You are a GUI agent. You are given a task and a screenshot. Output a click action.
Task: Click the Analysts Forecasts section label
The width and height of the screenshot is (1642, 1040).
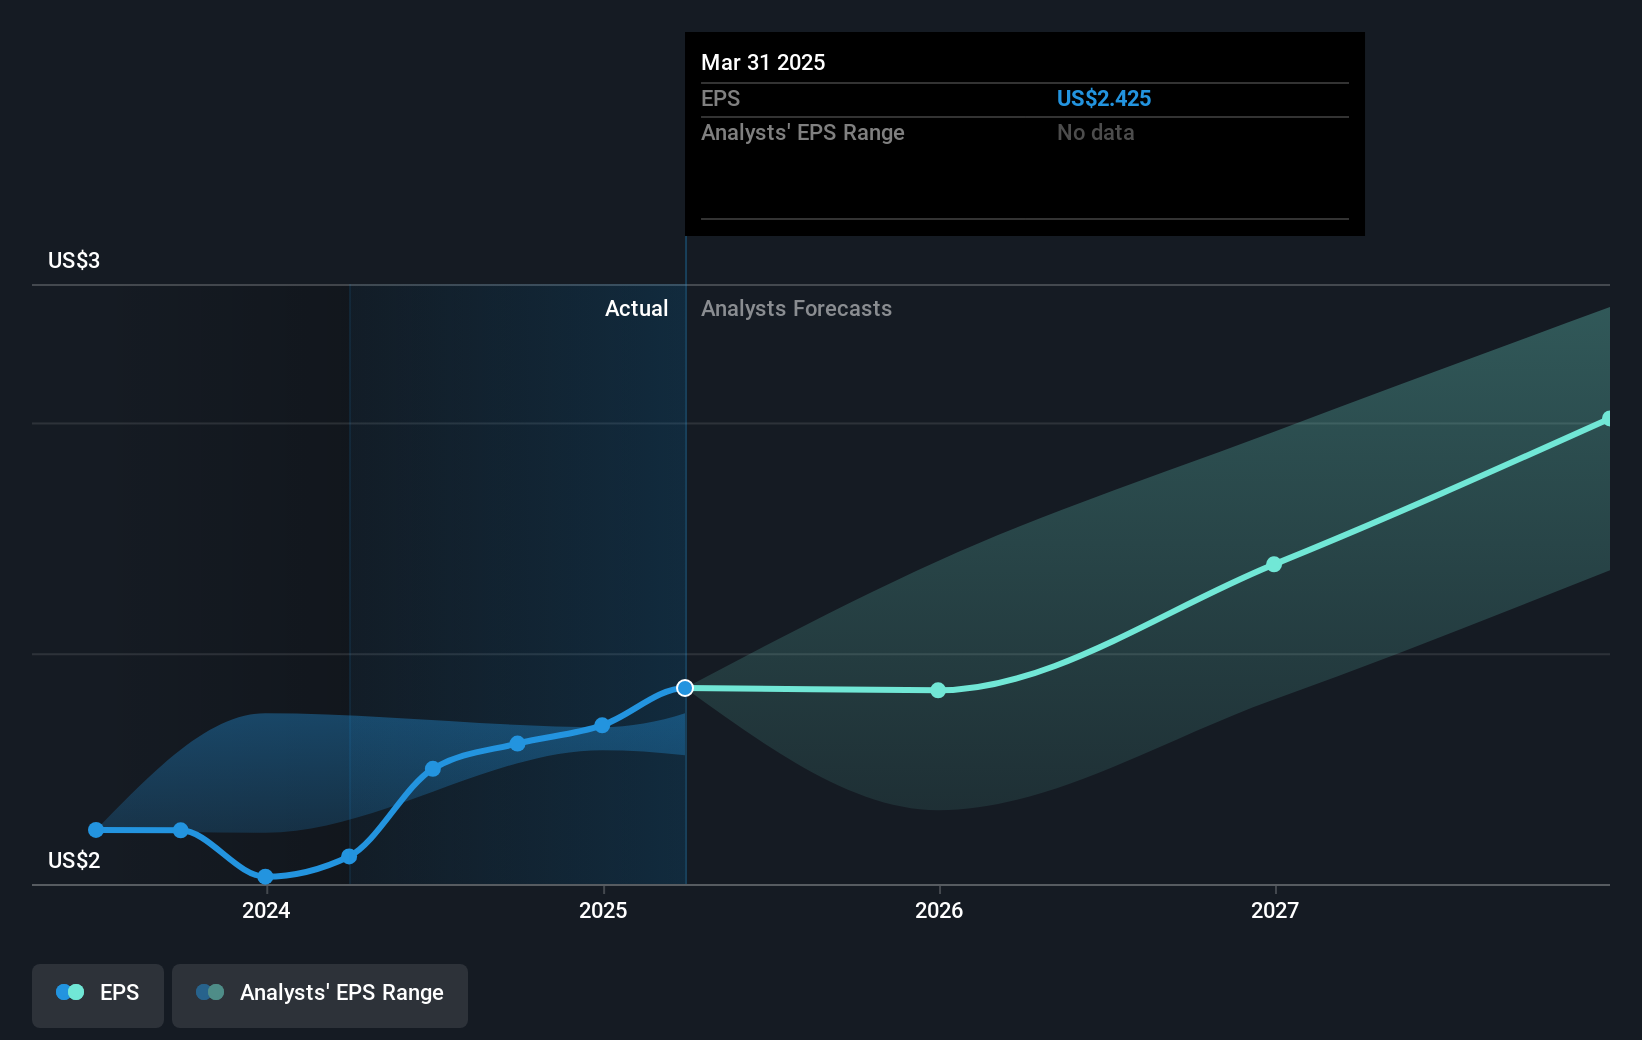[x=796, y=308]
